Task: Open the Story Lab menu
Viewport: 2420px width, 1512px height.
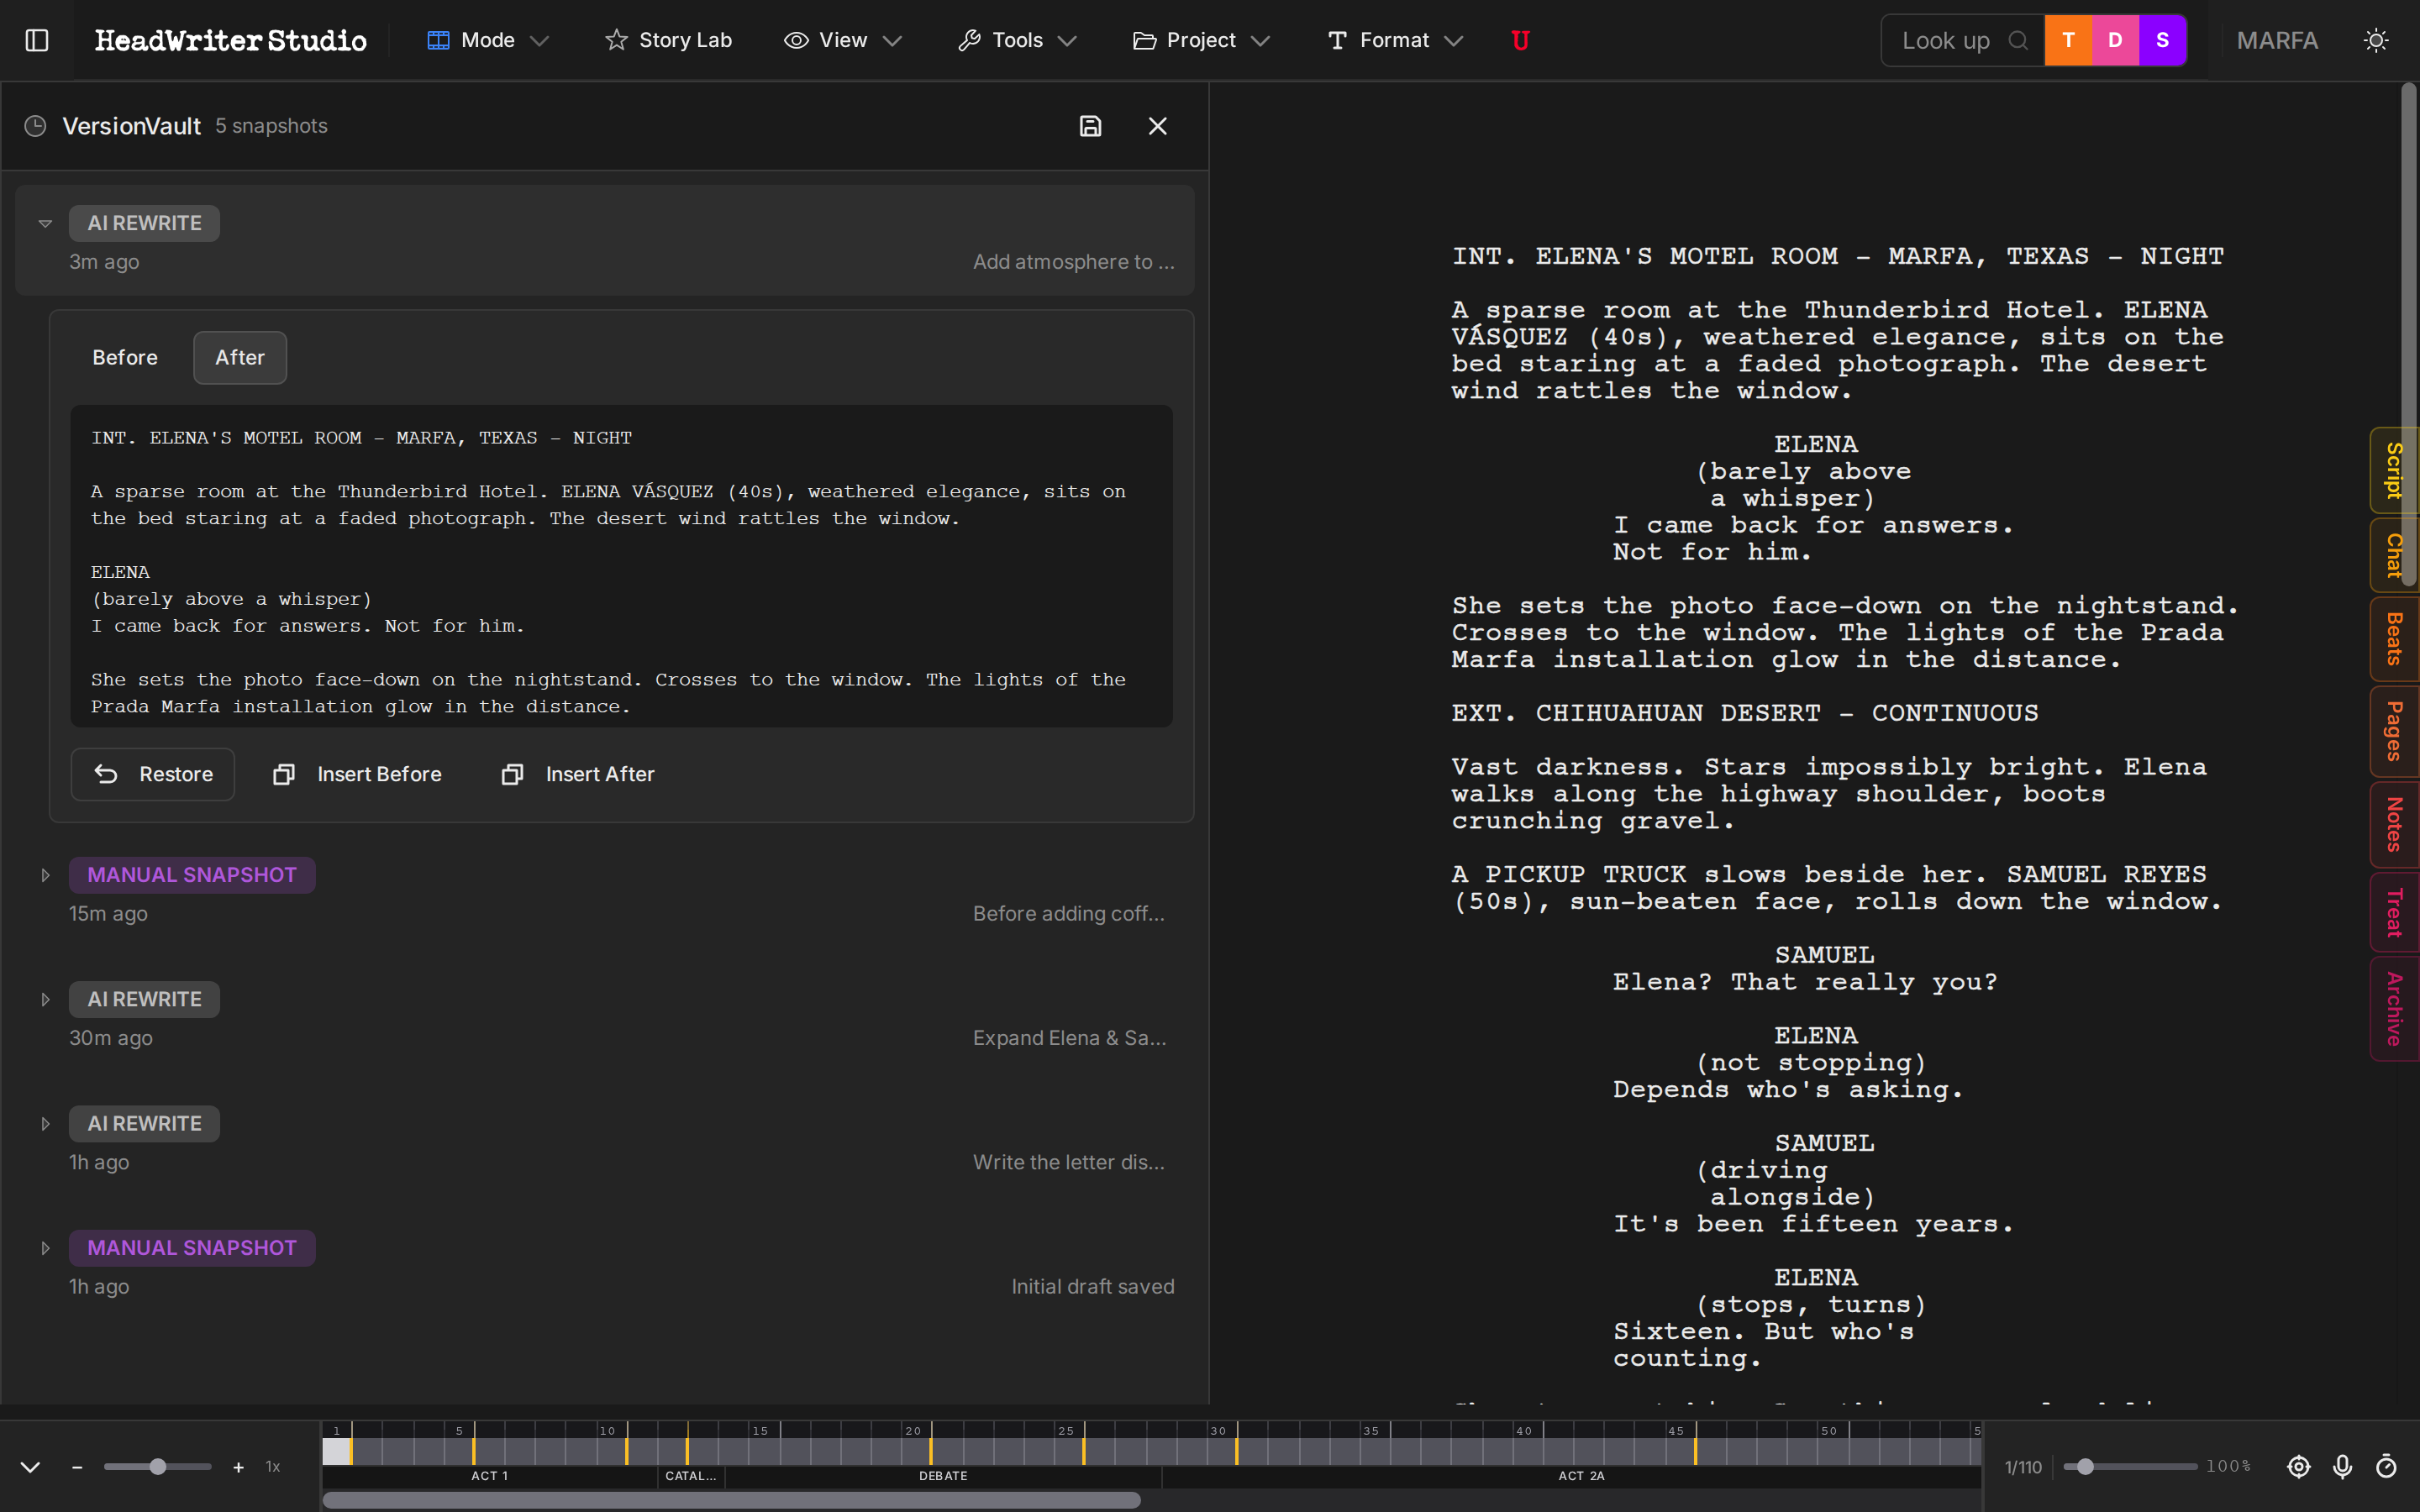Action: (x=668, y=40)
